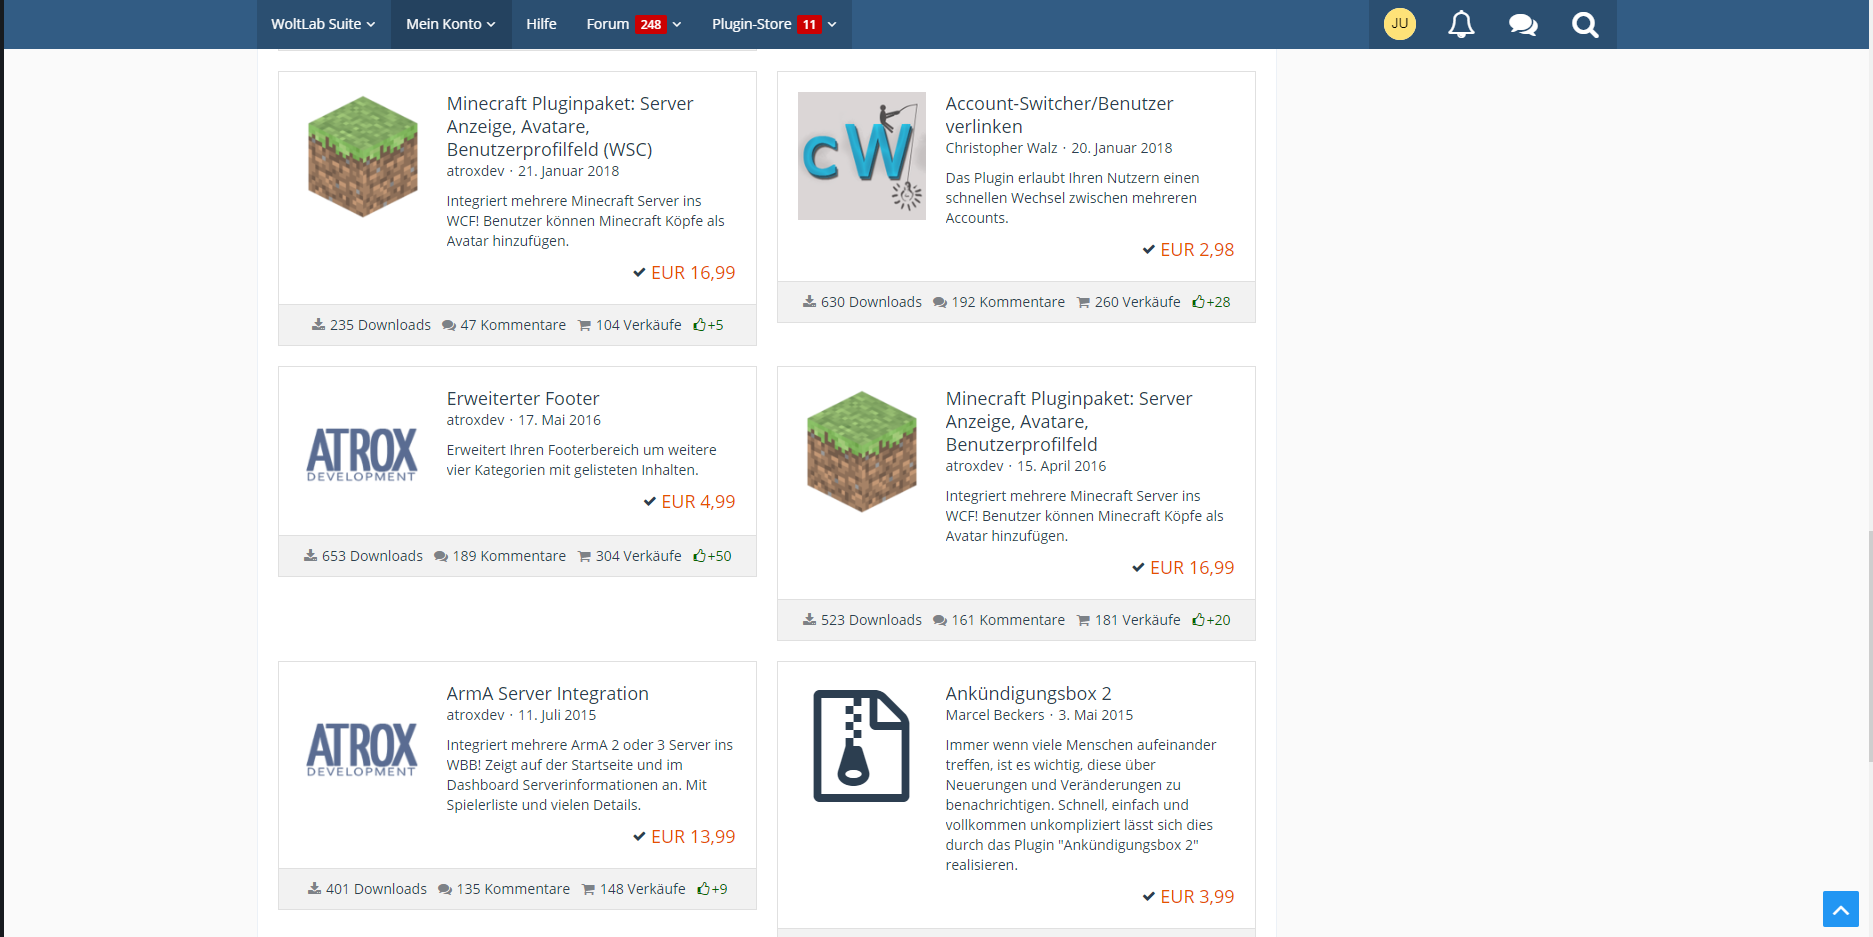Open the Forum menu with 248 badge
The image size is (1873, 937).
point(633,24)
